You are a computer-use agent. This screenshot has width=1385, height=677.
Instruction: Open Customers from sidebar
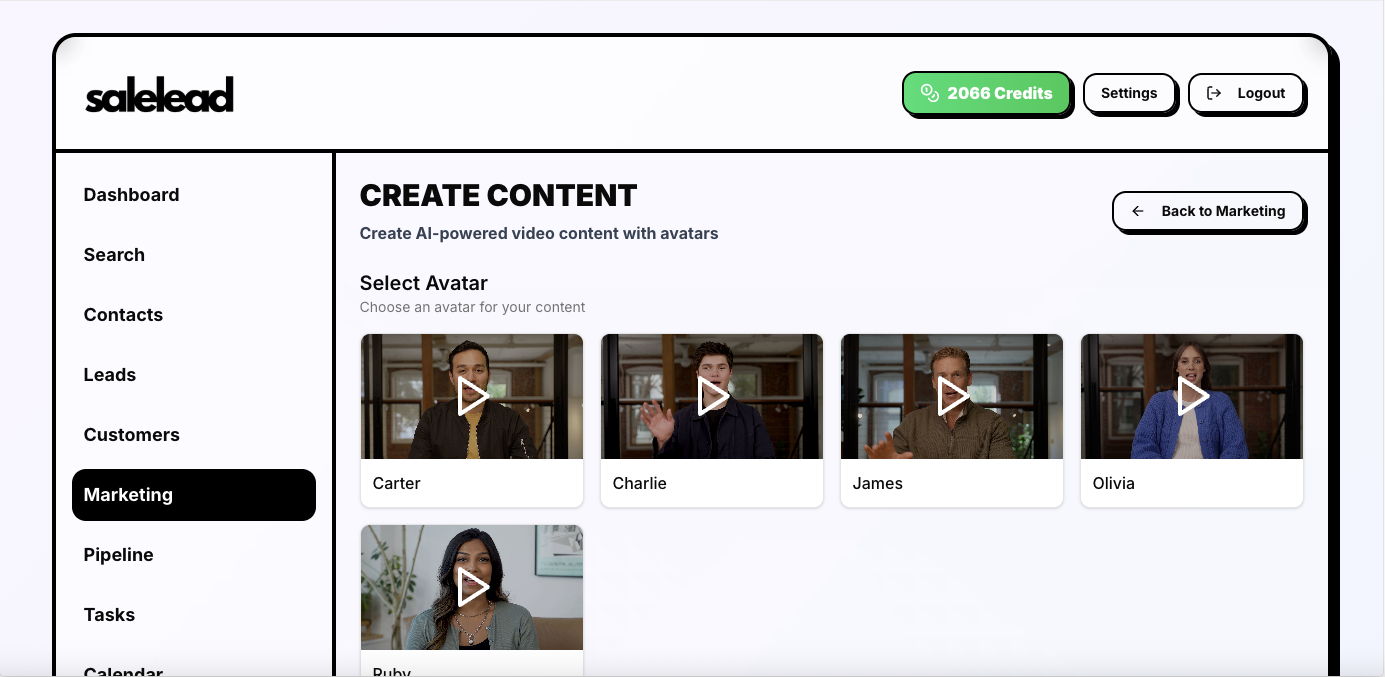point(132,435)
